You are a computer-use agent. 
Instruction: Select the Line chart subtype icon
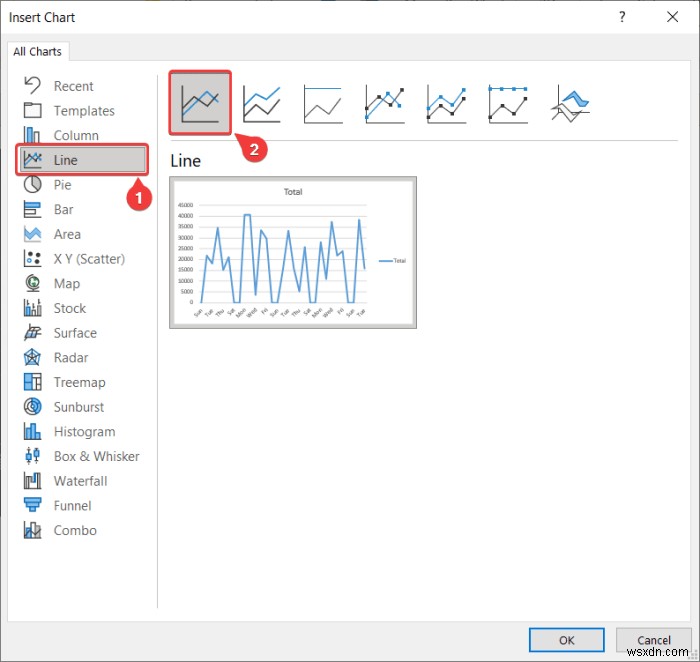click(x=200, y=103)
